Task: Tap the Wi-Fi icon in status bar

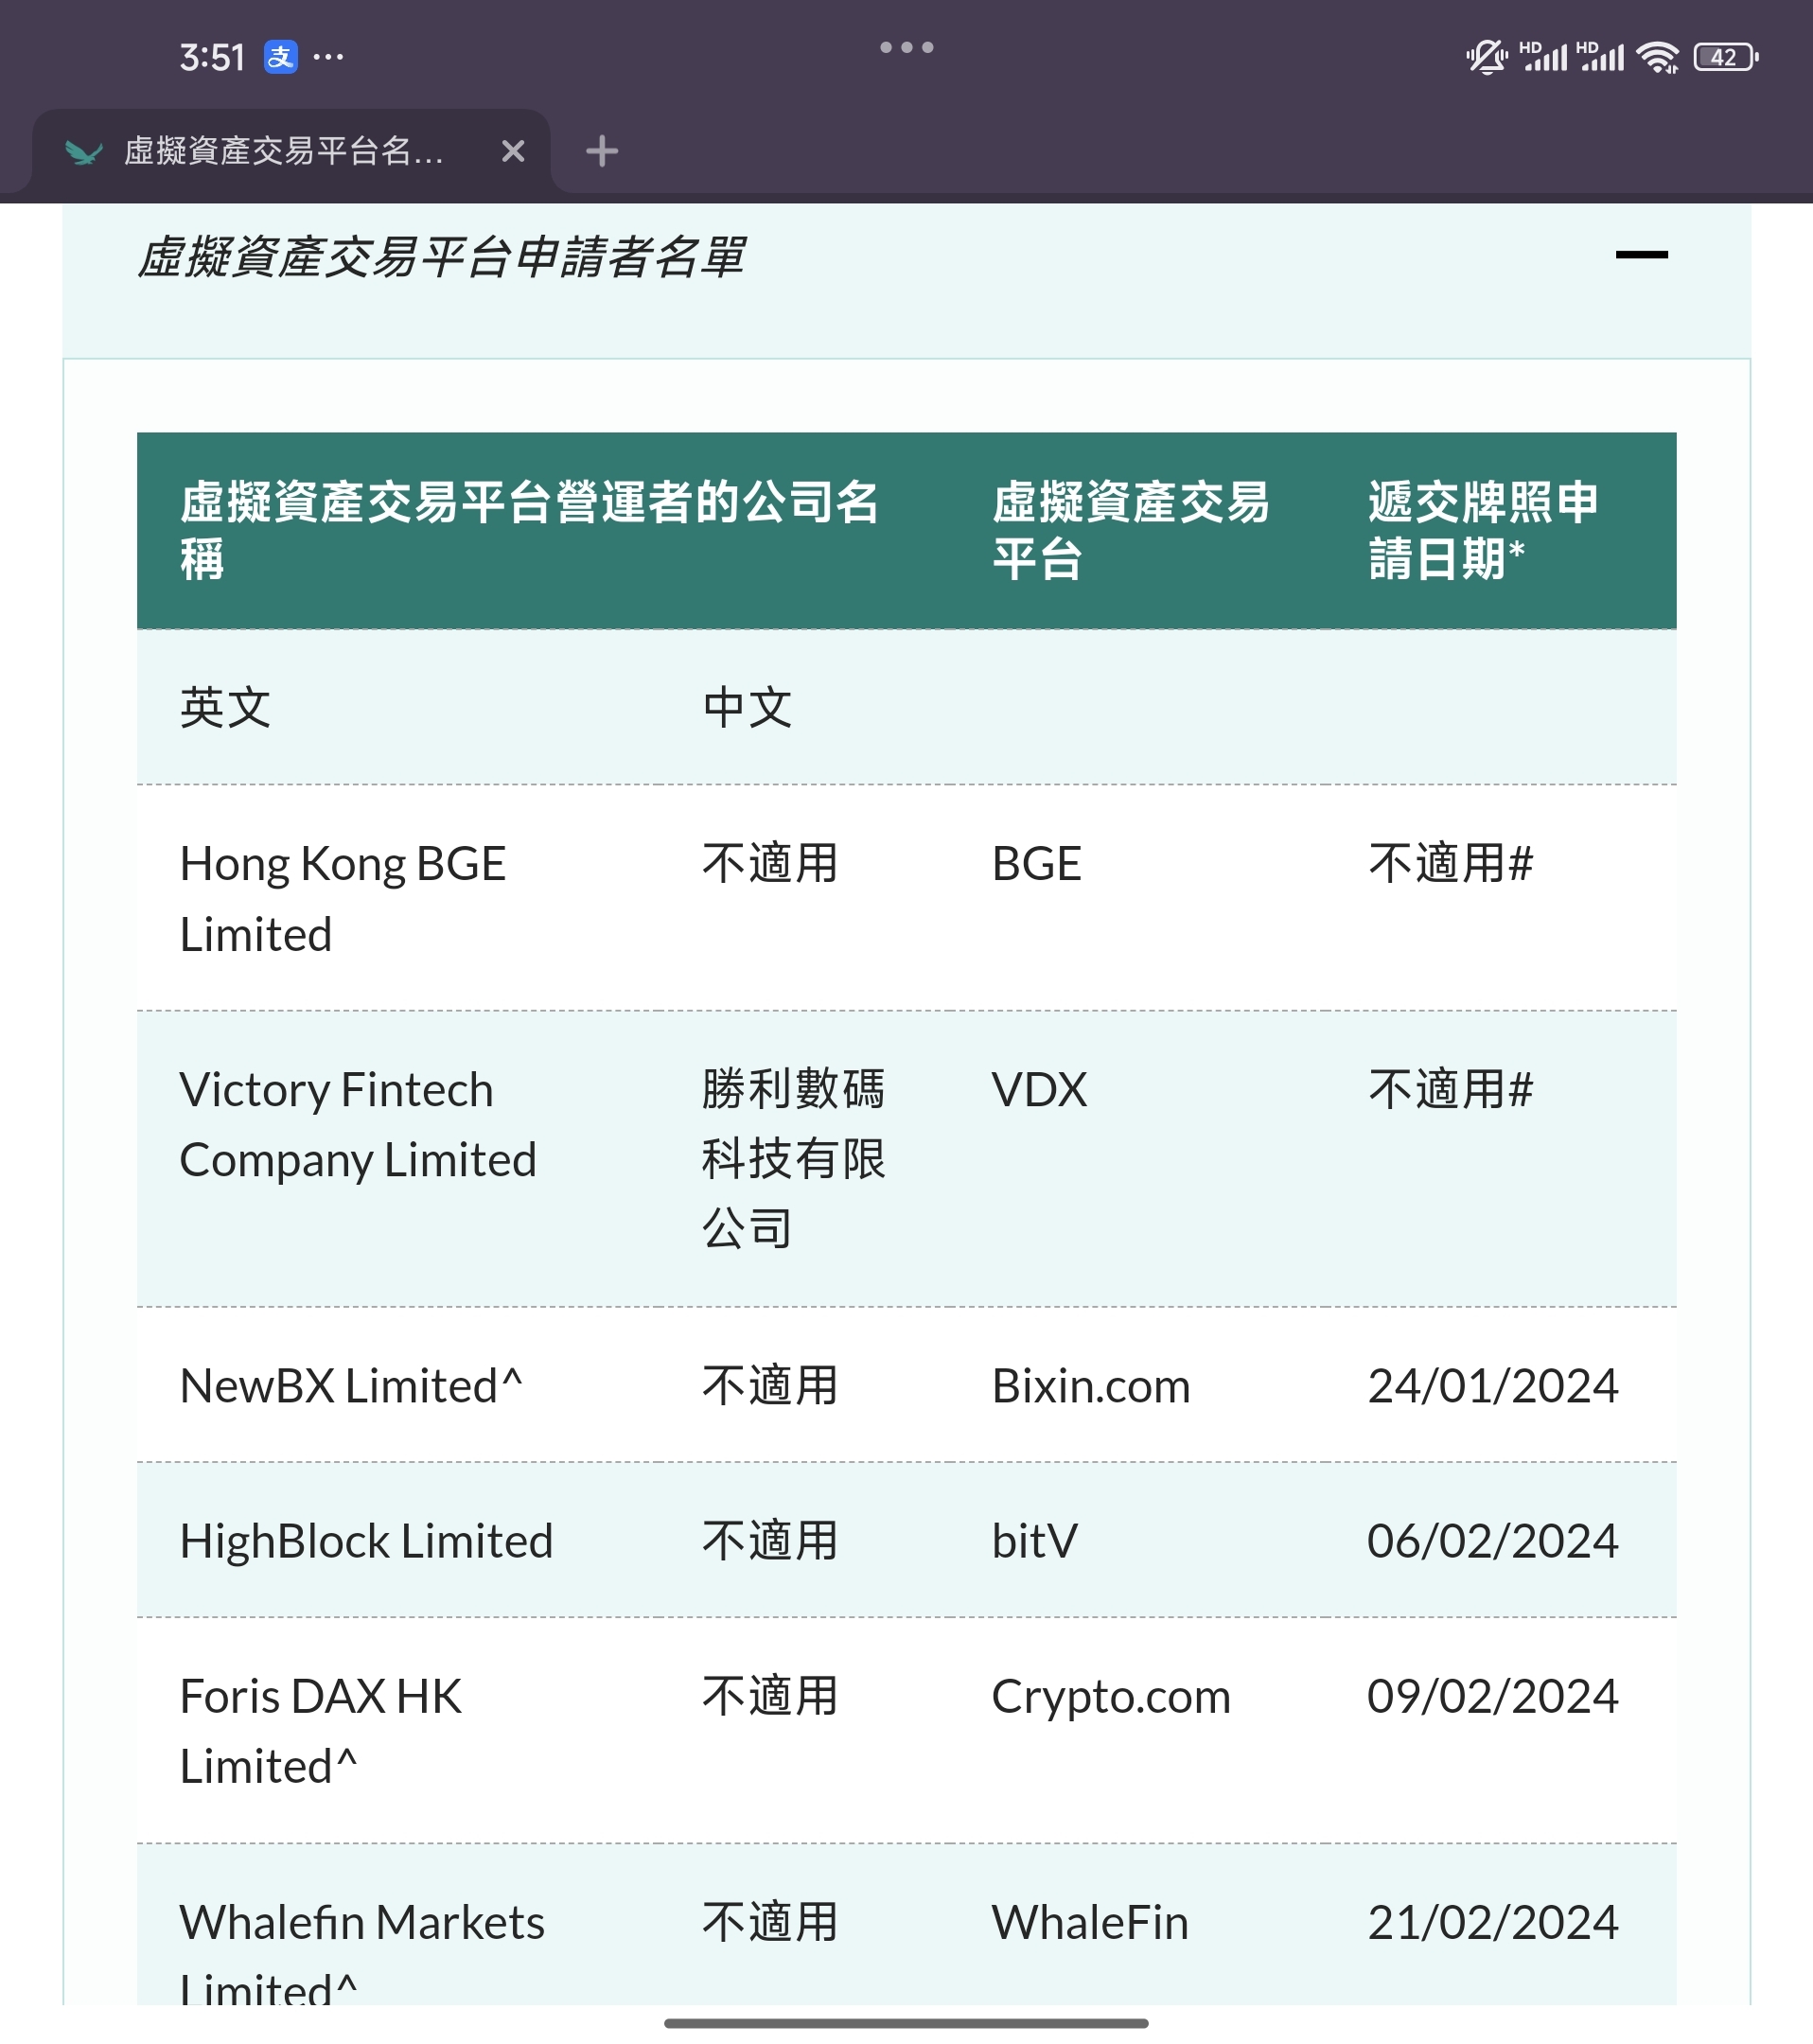Action: (x=1657, y=57)
